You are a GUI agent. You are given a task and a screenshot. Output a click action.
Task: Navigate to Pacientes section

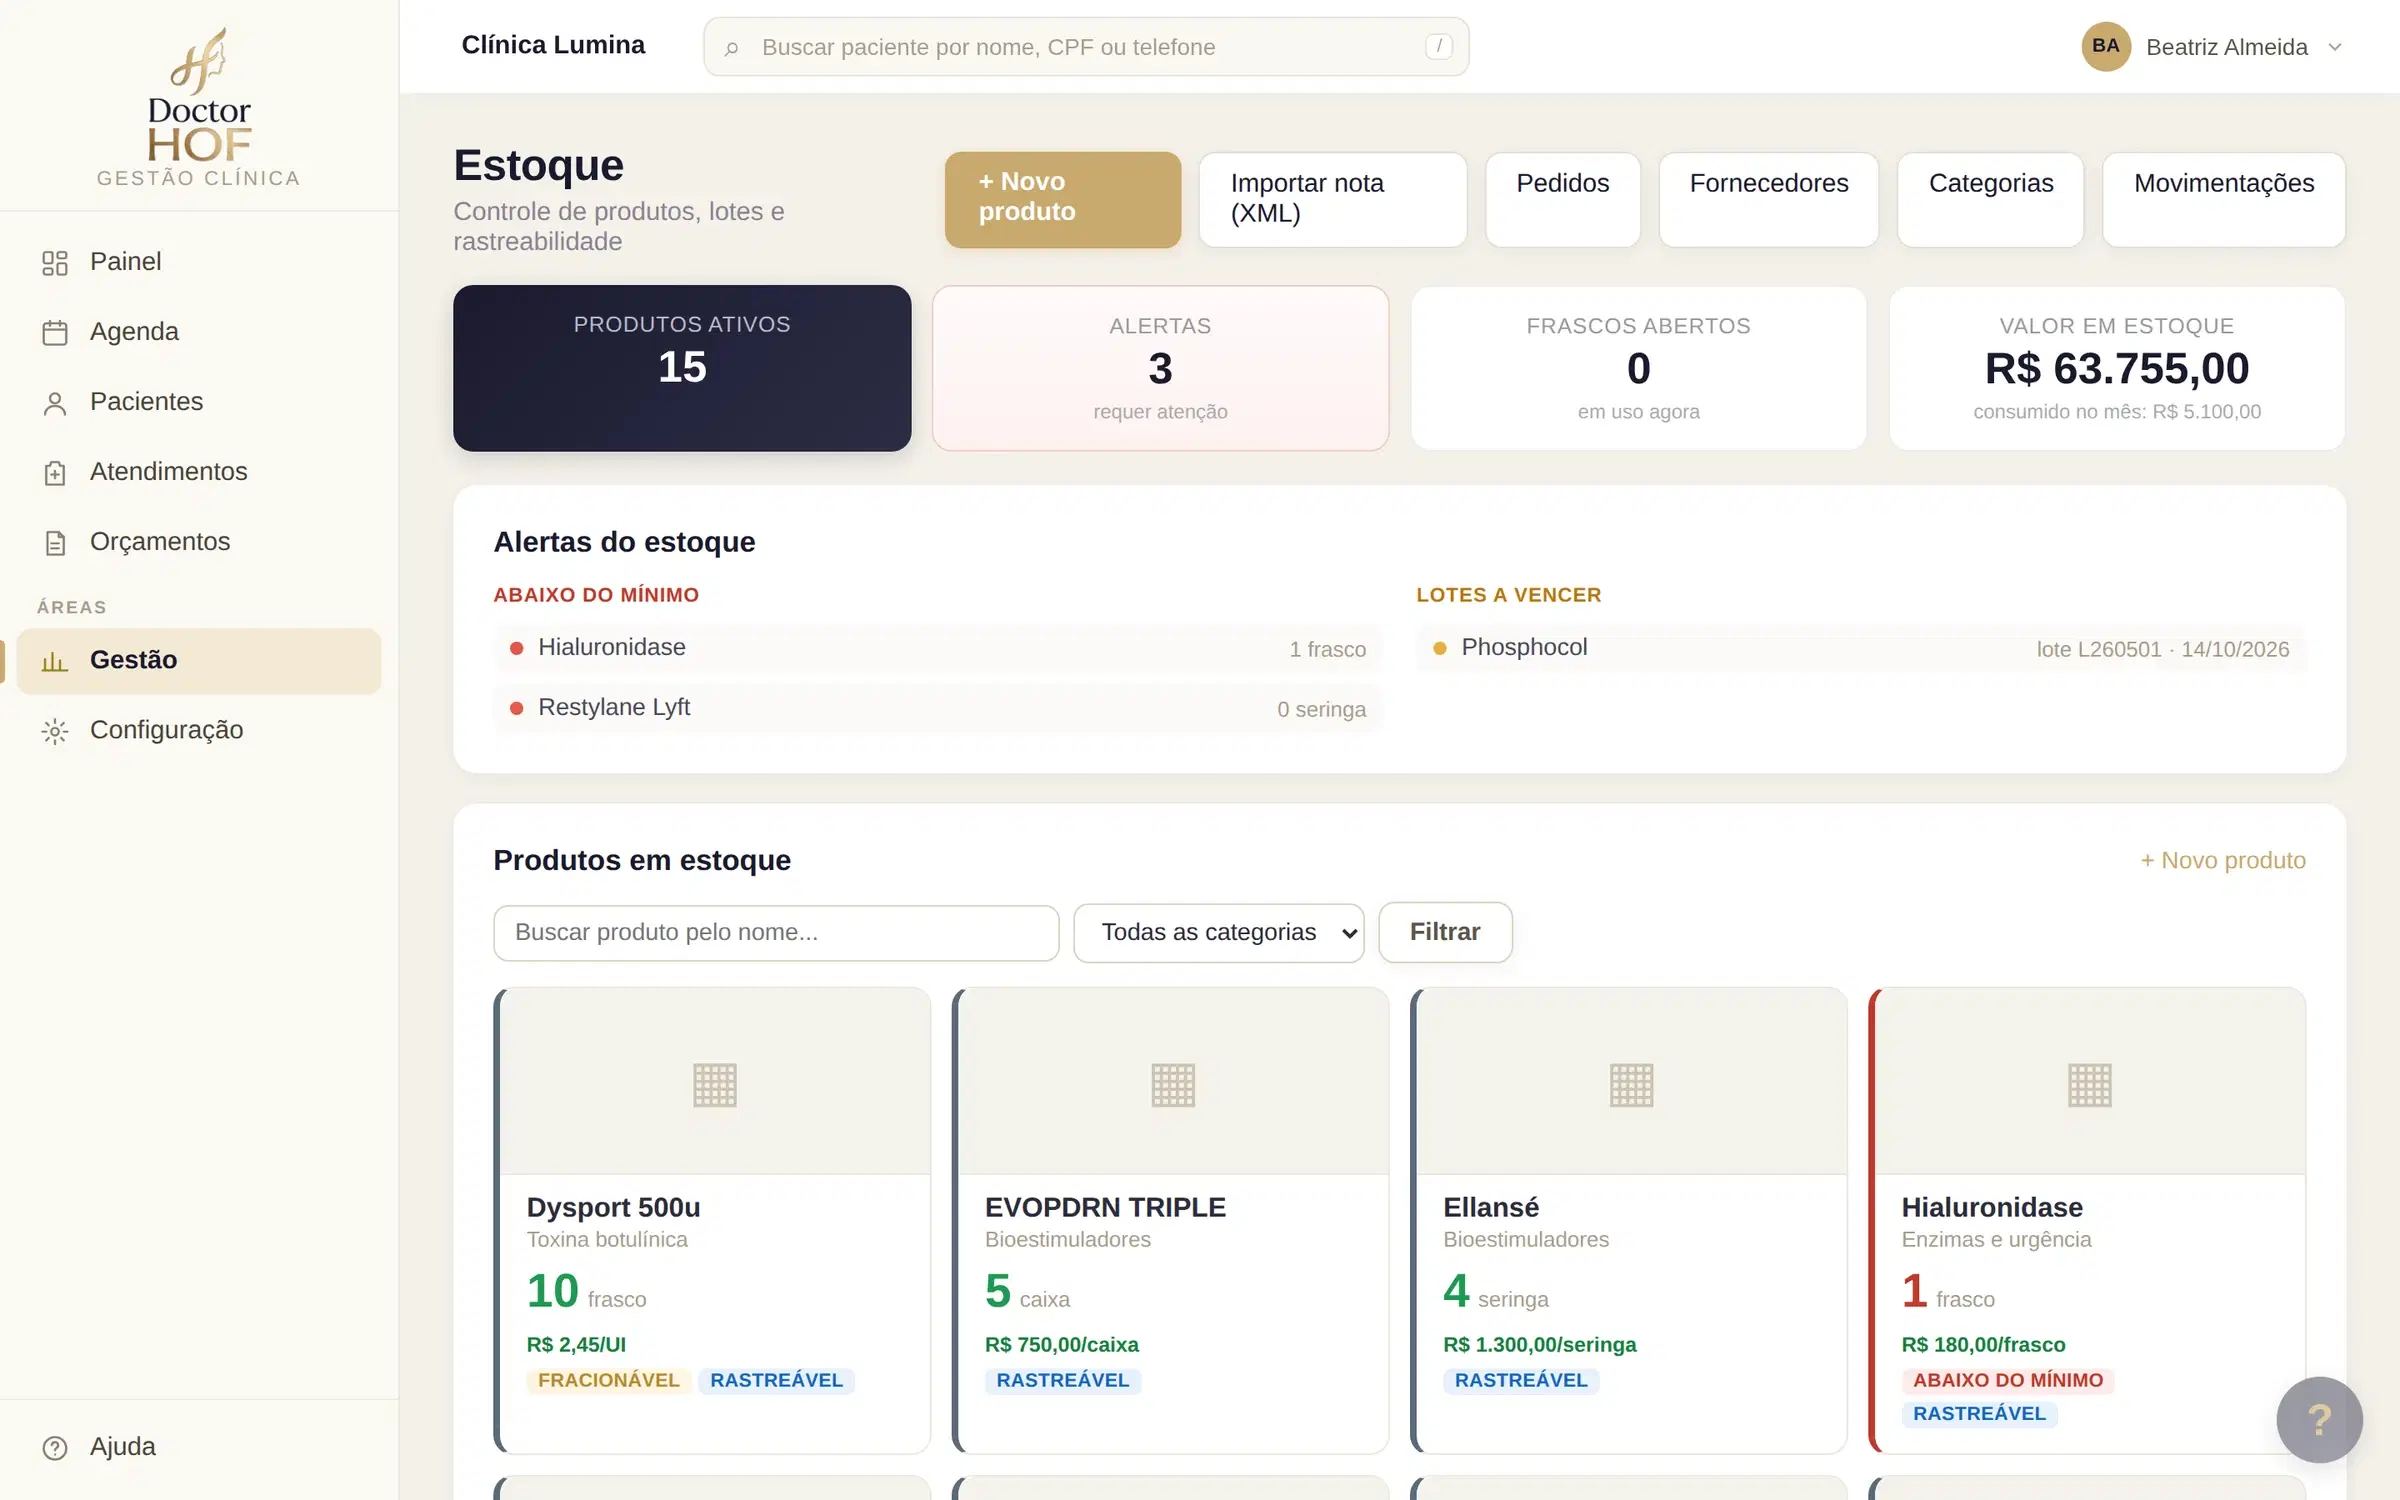pyautogui.click(x=198, y=402)
